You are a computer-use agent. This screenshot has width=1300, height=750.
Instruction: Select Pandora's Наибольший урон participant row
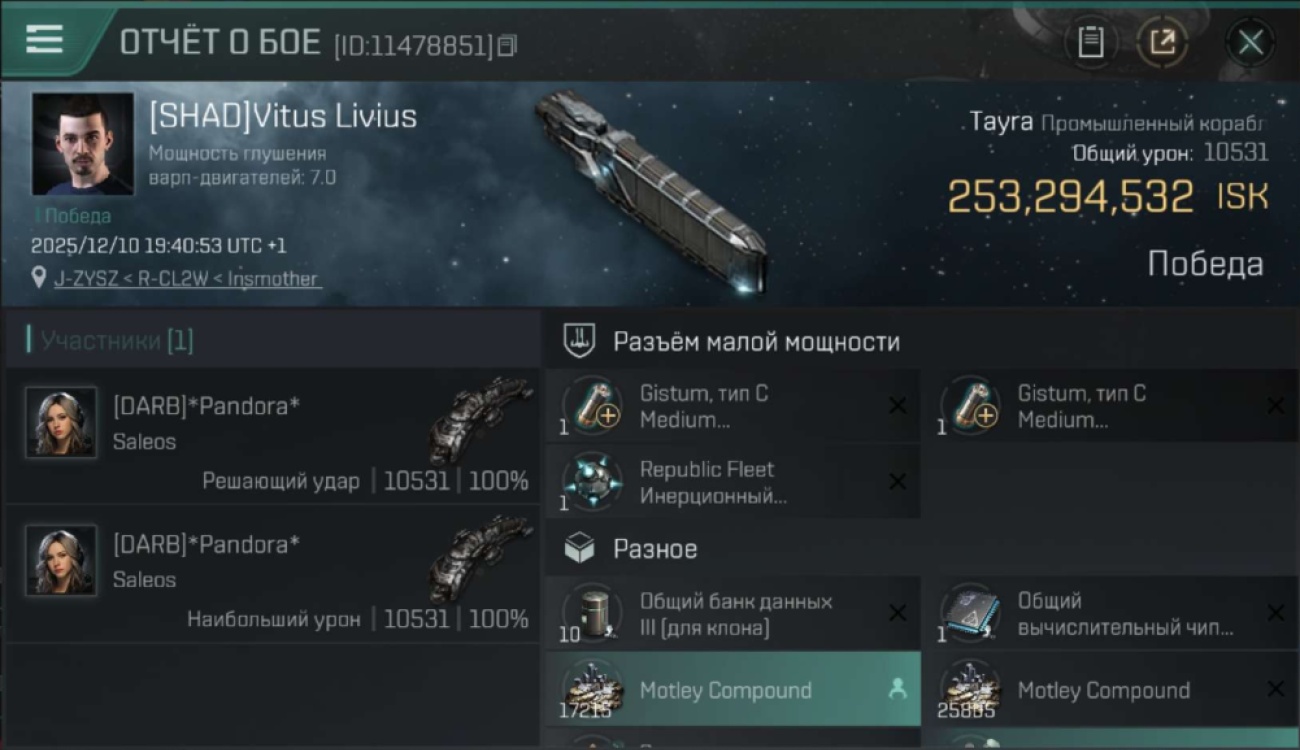click(272, 574)
